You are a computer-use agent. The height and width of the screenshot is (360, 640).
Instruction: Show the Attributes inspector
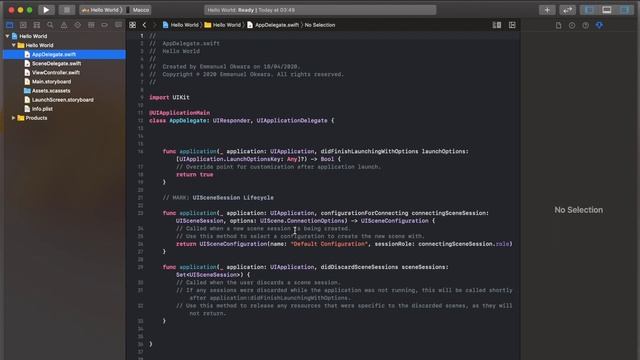tap(599, 25)
